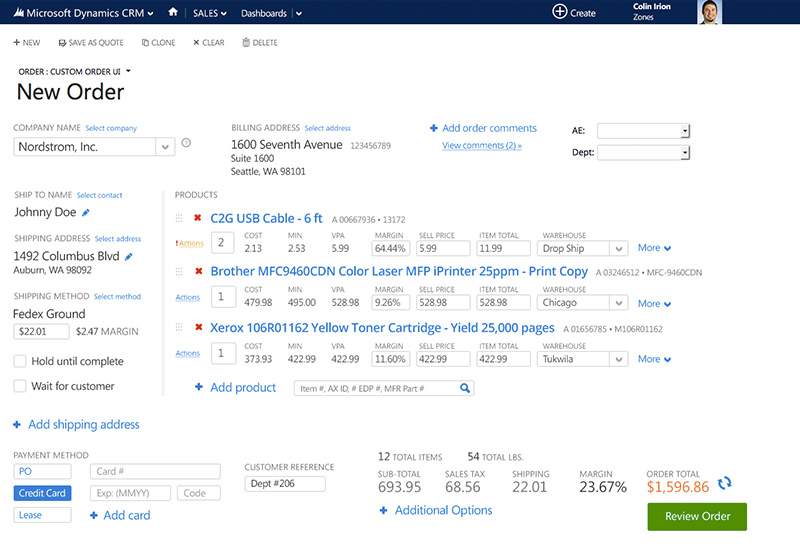Grab the C2G USB Cable drag handle
This screenshot has height=550, width=800.
[x=179, y=218]
